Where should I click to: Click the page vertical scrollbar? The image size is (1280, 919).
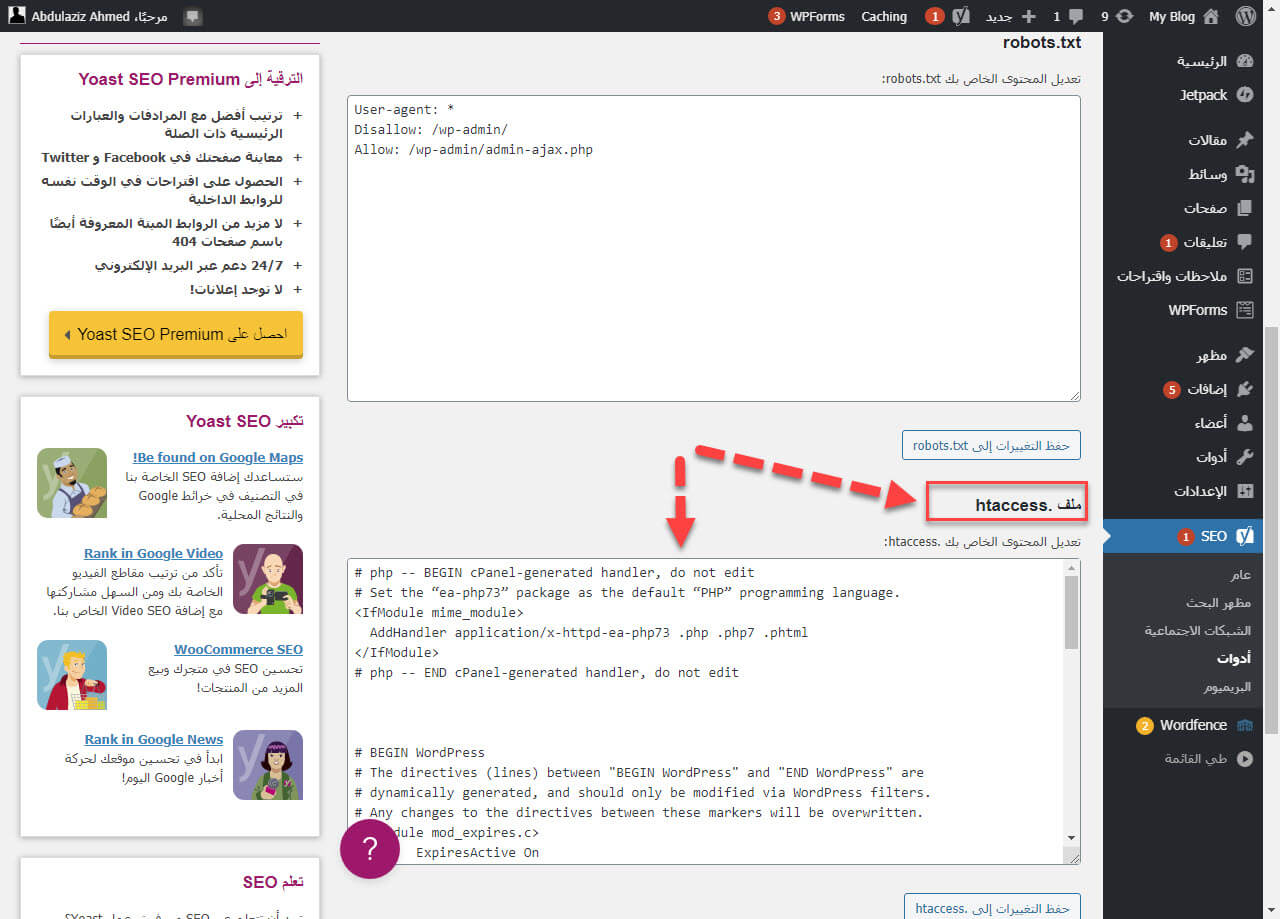coord(1271,530)
